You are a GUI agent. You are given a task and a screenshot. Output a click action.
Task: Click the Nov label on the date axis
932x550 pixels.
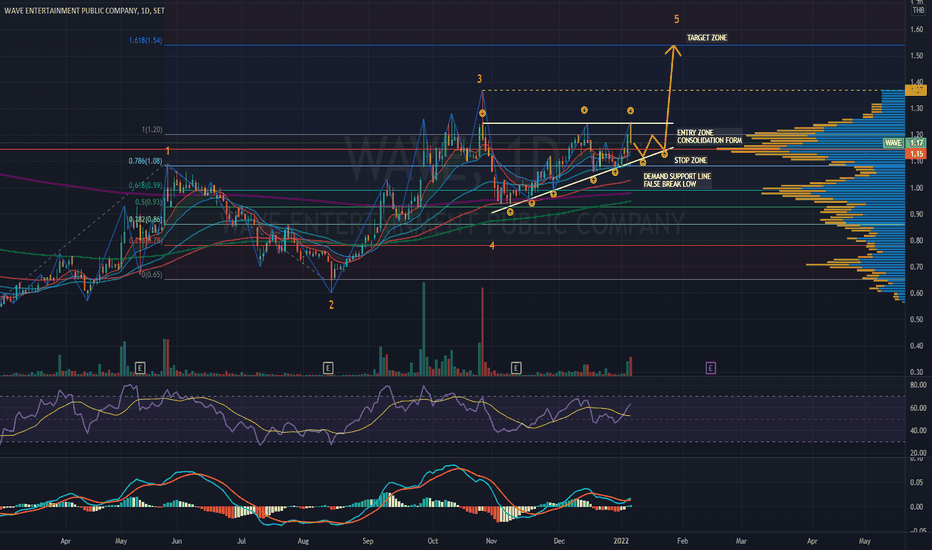point(491,541)
